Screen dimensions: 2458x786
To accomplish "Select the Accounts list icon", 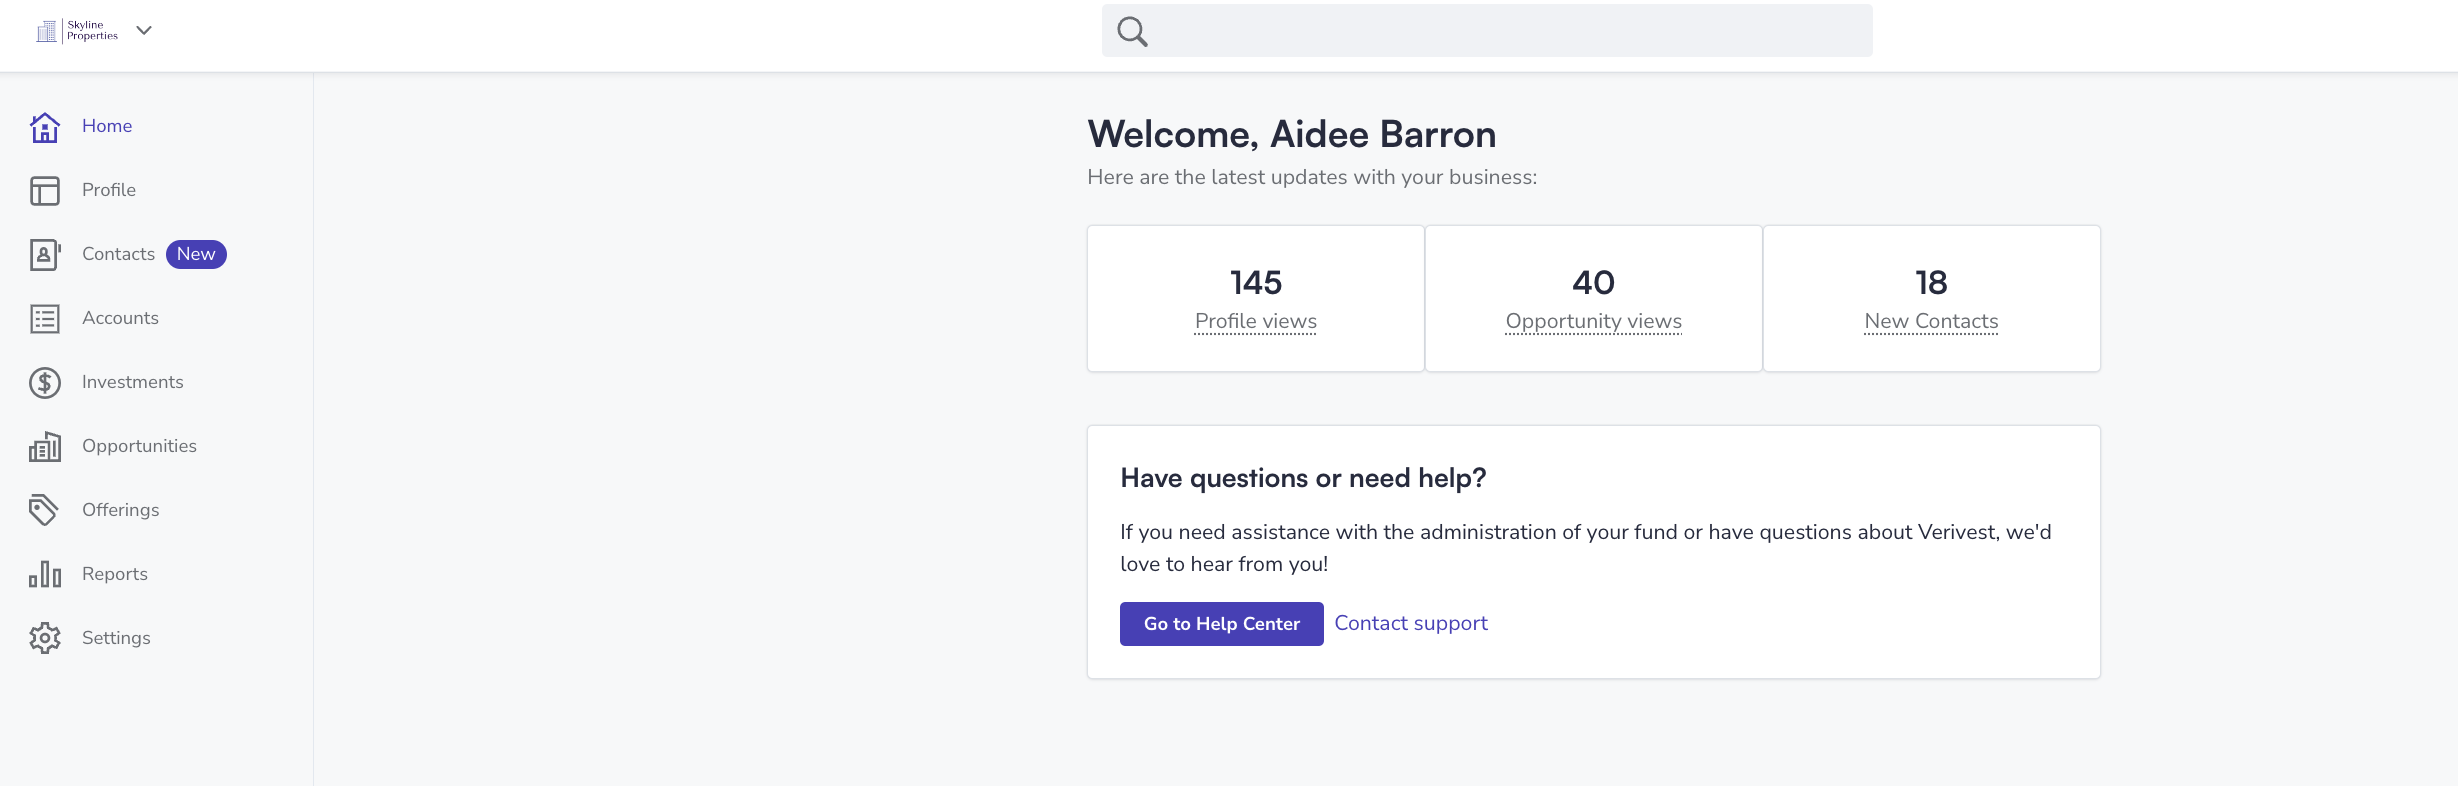I will (x=45, y=319).
